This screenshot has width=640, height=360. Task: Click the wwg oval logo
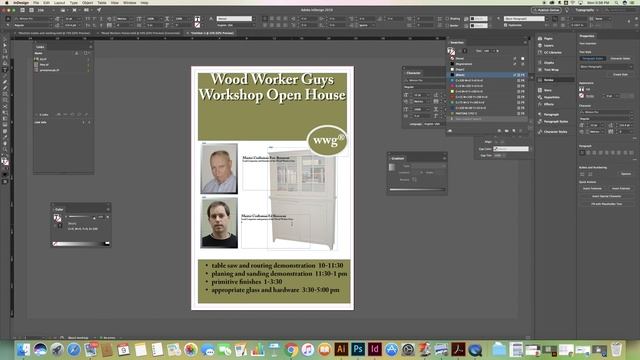(x=327, y=140)
